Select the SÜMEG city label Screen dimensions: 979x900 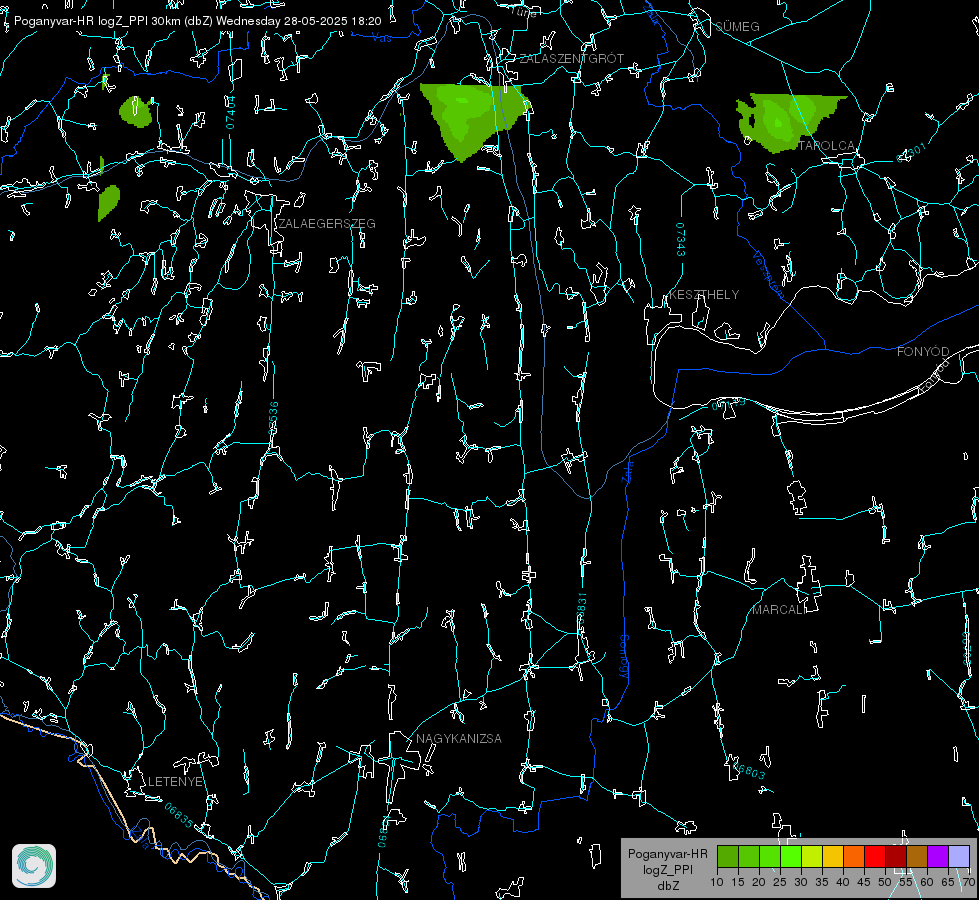pos(737,26)
